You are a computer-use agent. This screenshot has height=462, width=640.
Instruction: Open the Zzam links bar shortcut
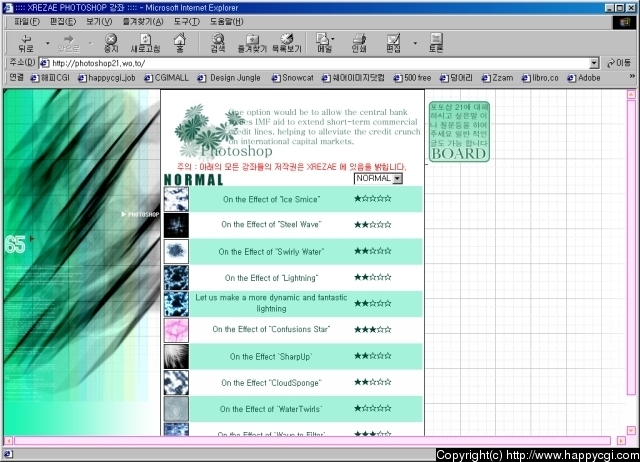click(497, 78)
